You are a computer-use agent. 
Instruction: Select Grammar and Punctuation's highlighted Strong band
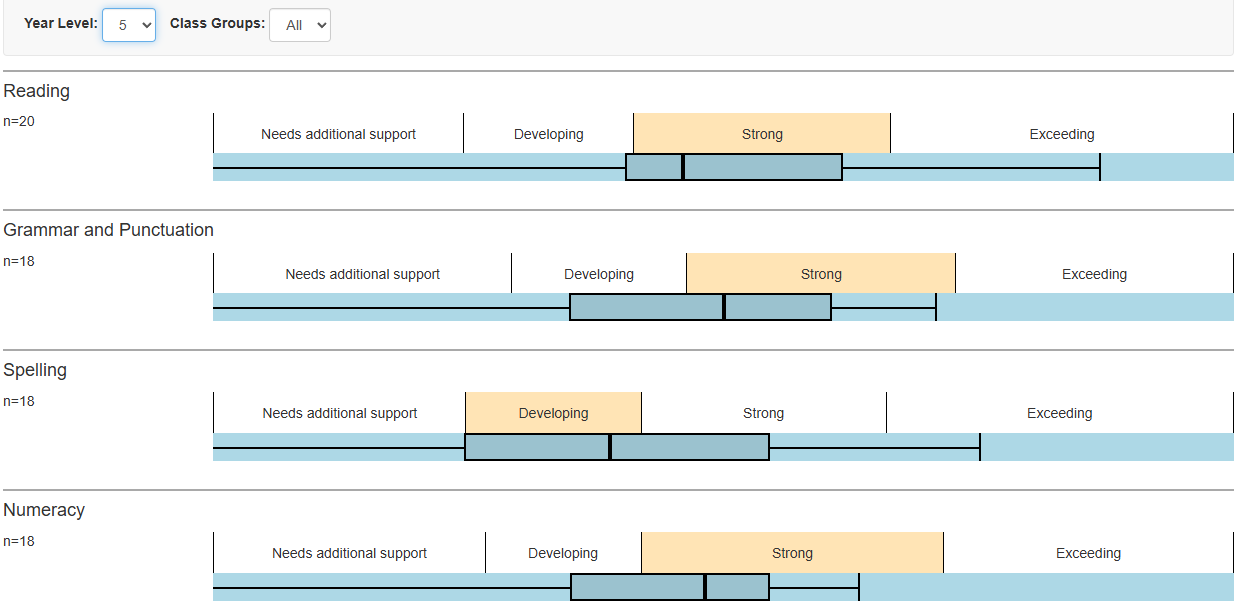pyautogui.click(x=821, y=274)
